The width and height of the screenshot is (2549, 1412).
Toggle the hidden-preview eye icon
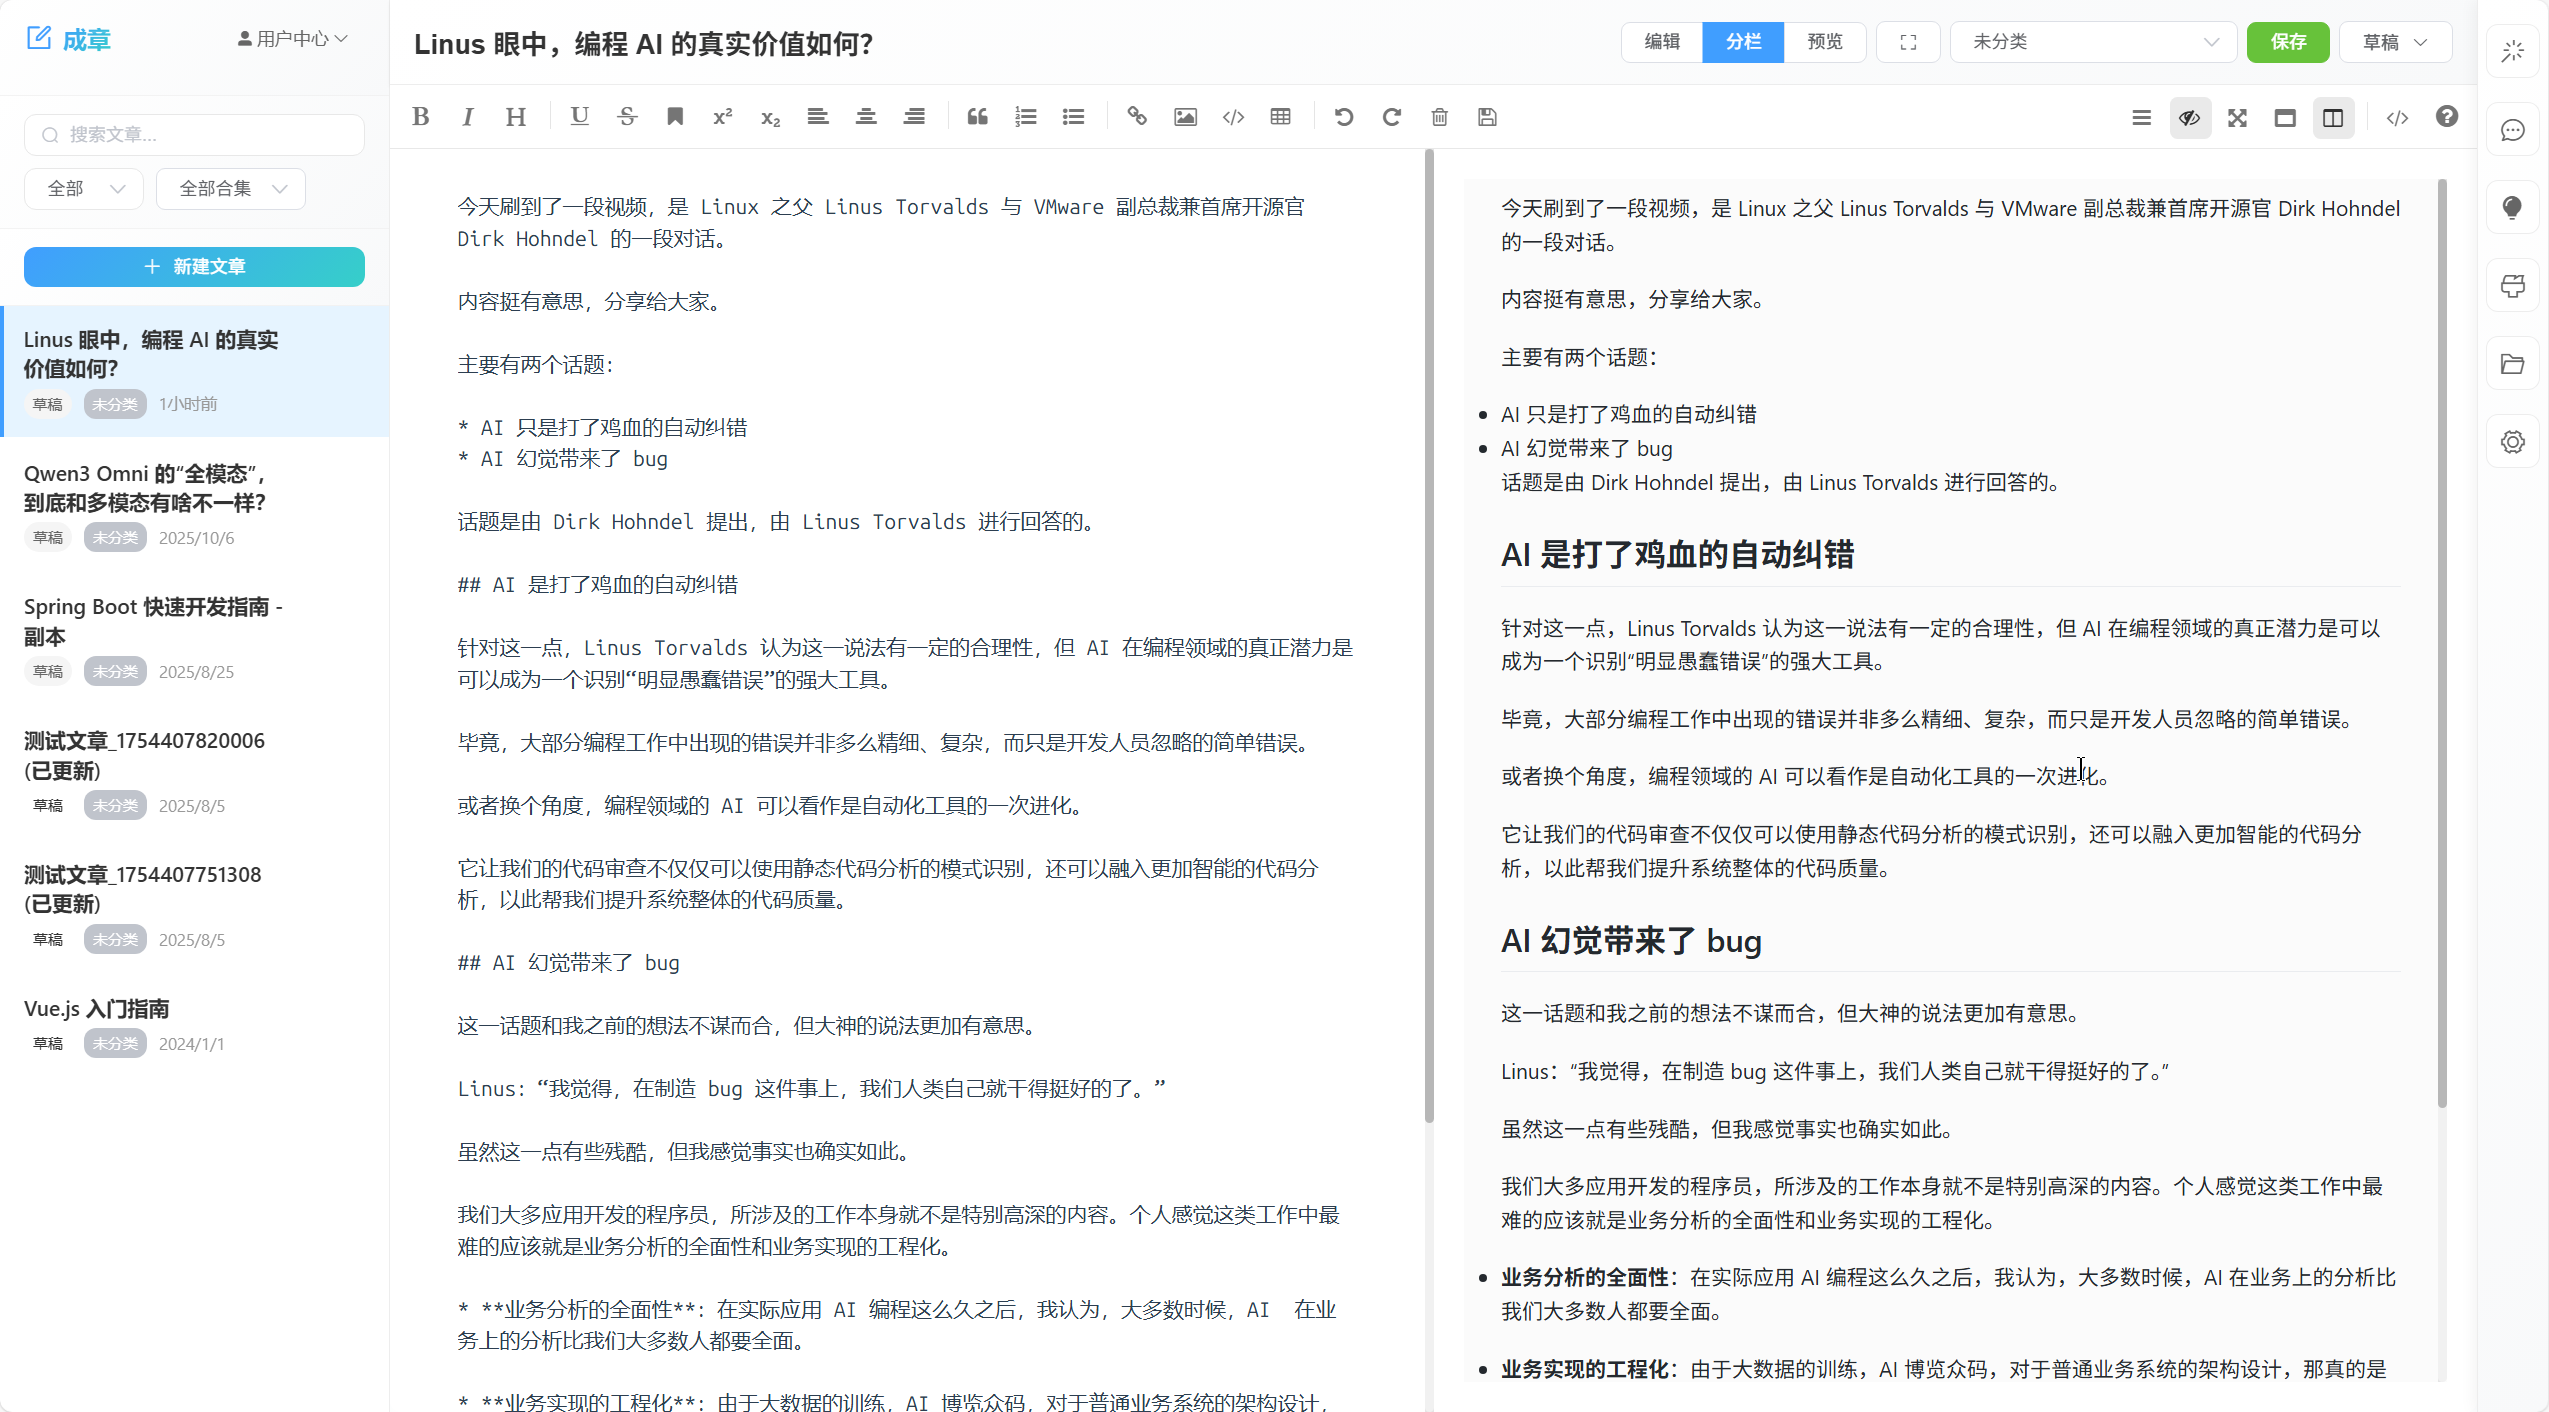[2189, 117]
